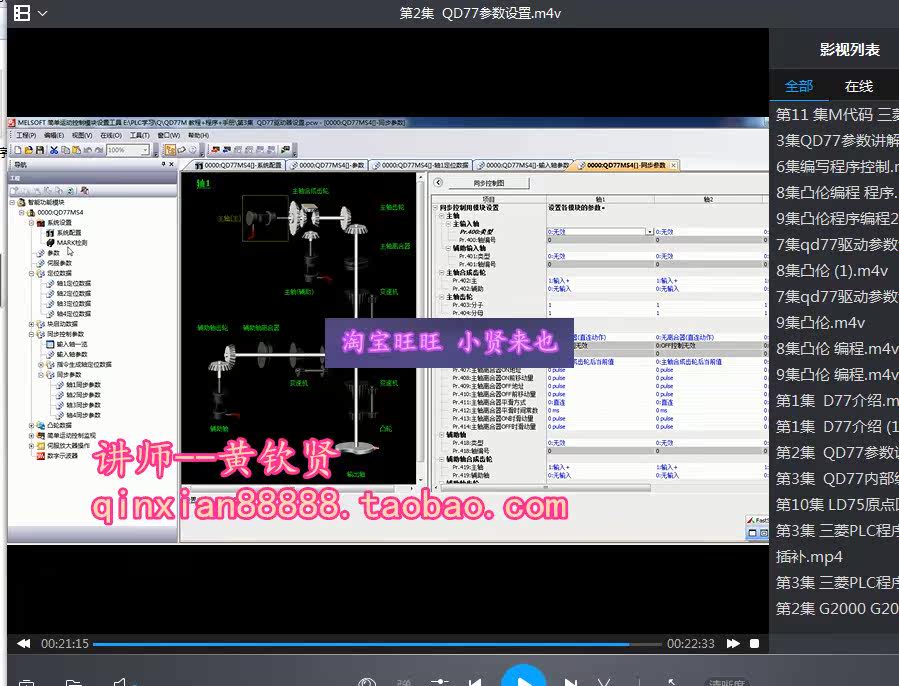
Task: Open the 工具(T) menu in MELSOFT
Action: [139, 135]
